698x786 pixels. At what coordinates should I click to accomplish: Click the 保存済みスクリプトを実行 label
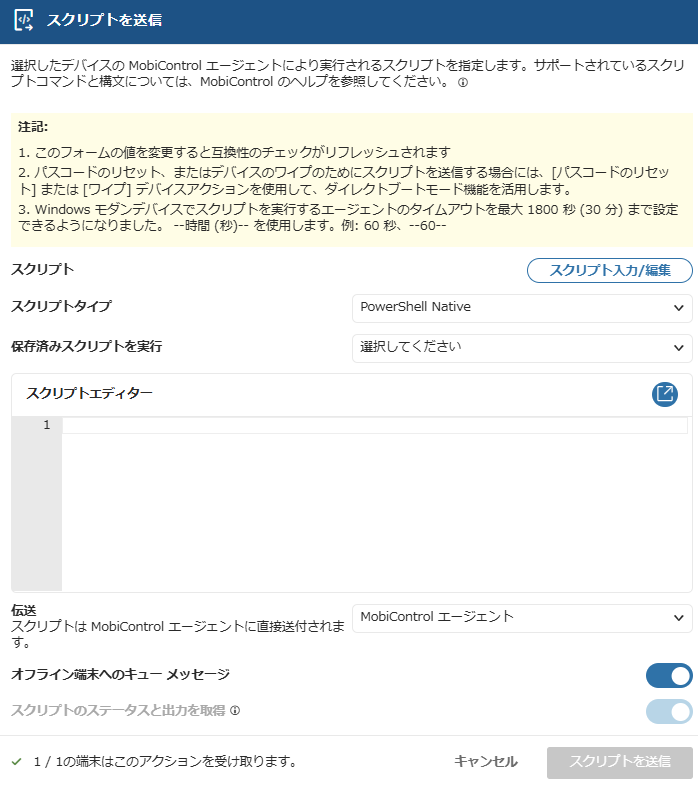(x=86, y=346)
